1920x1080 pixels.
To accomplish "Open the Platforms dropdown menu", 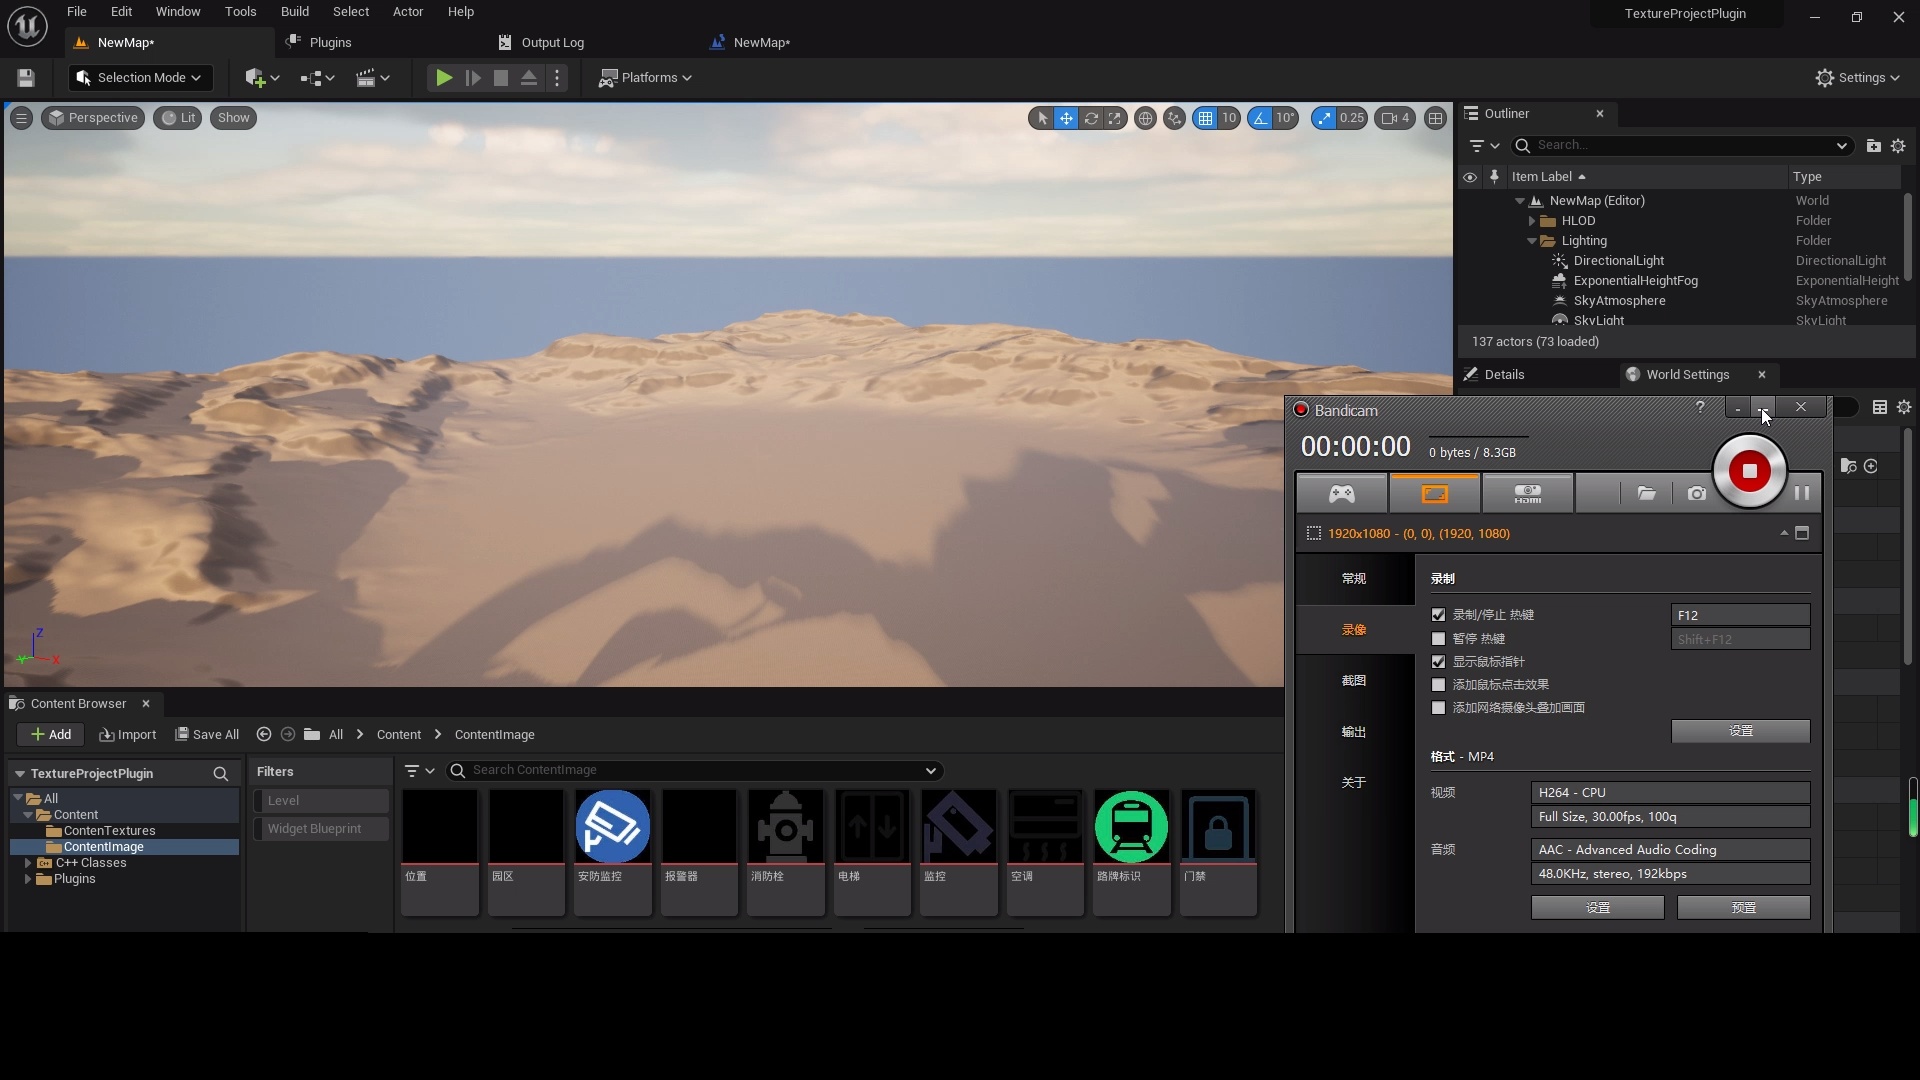I will coord(645,78).
